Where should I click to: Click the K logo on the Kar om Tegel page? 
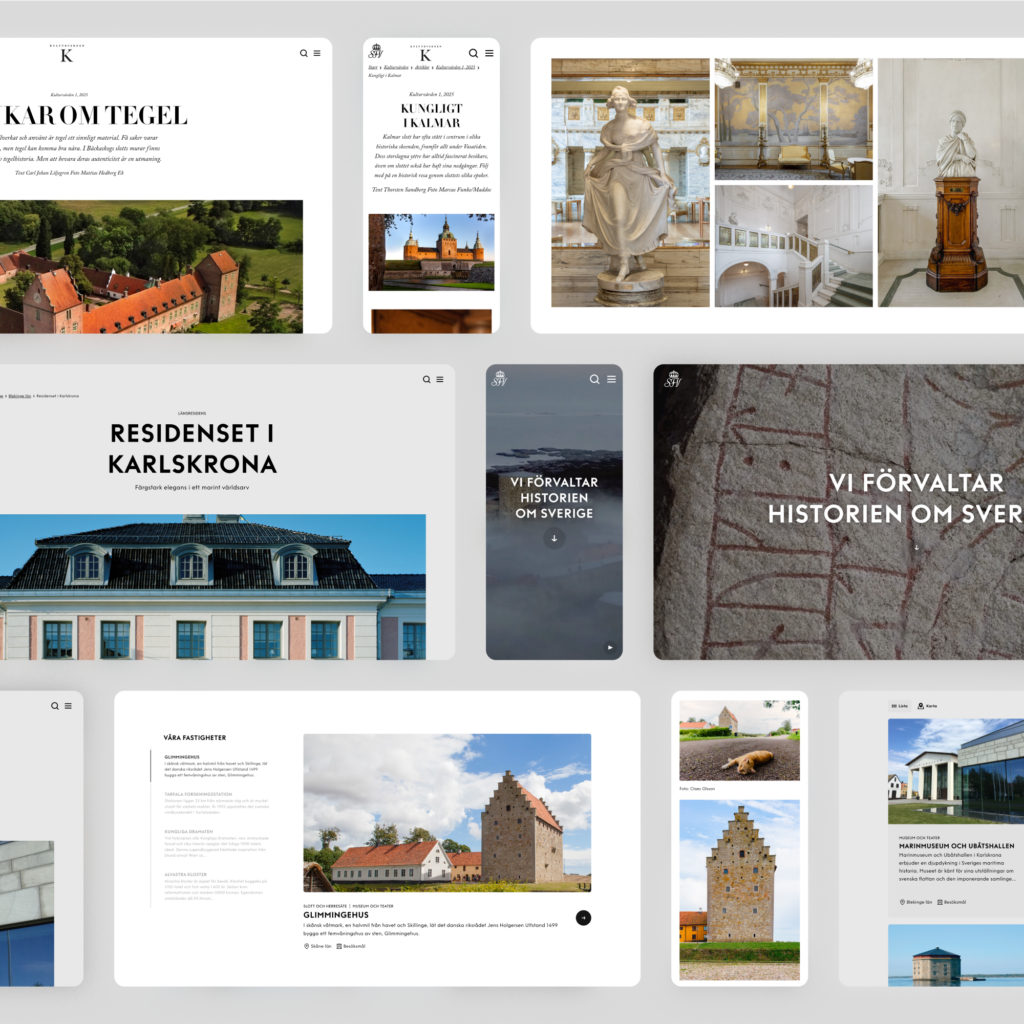pyautogui.click(x=67, y=54)
